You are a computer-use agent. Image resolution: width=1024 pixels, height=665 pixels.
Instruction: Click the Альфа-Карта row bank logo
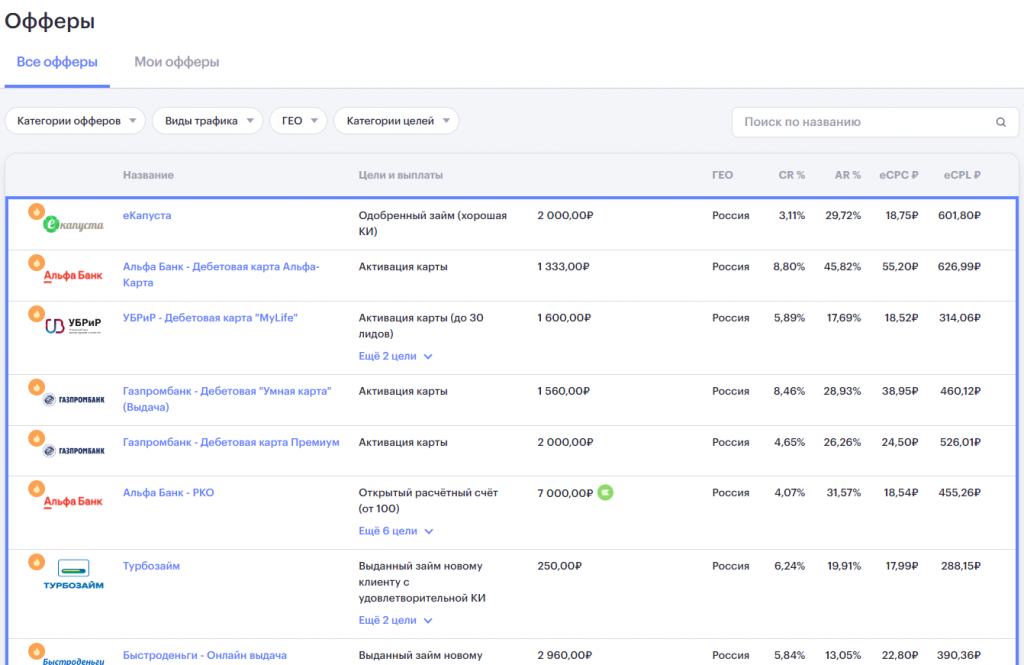73,276
